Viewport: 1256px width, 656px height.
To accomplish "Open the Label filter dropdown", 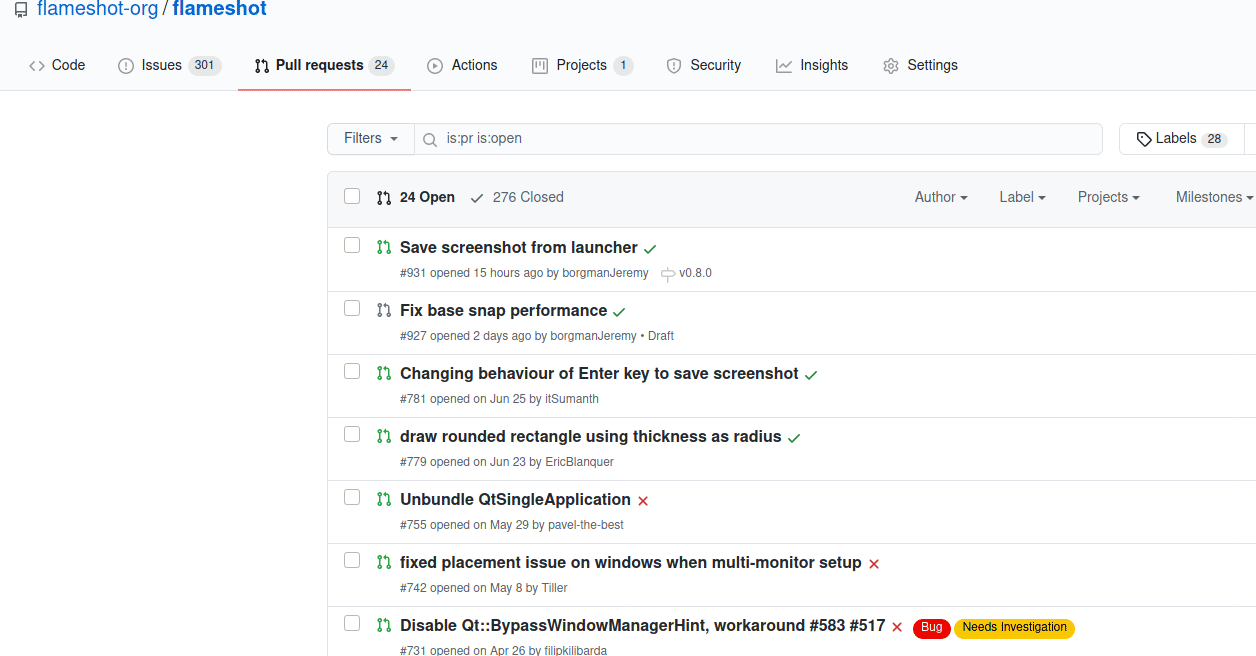I will coord(1022,197).
